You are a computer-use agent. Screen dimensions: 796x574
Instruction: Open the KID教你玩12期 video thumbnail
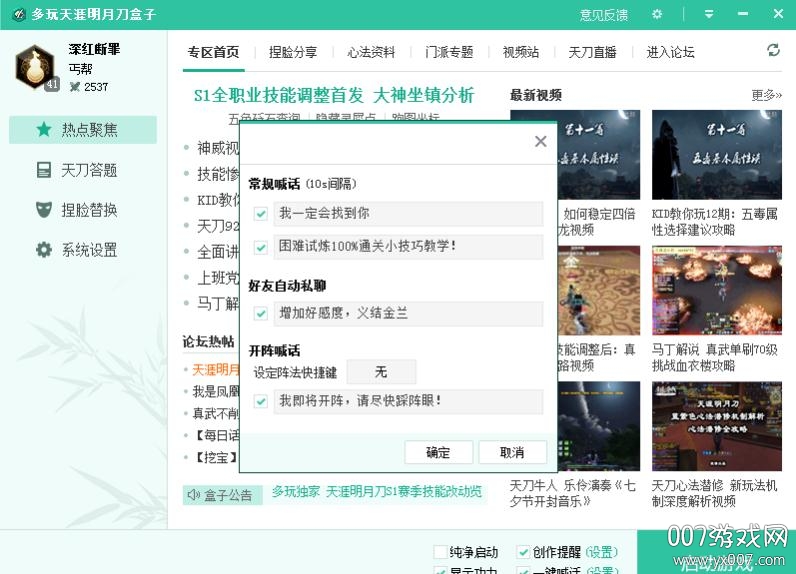[x=716, y=155]
